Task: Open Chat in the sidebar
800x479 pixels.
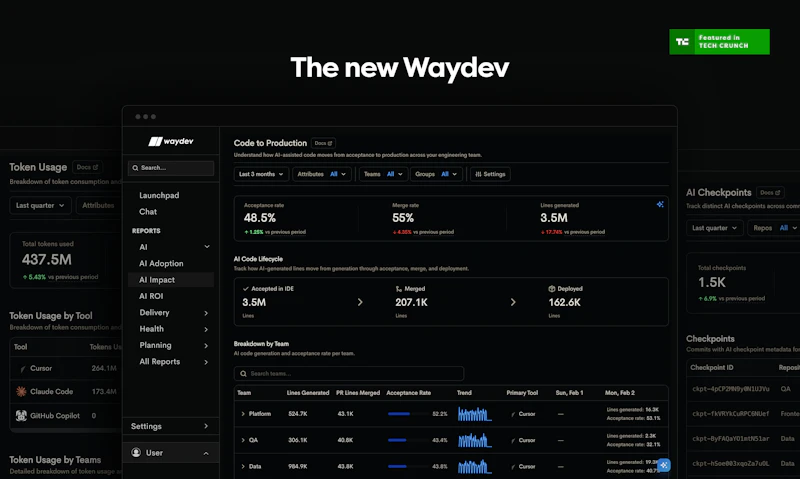Action: [148, 212]
